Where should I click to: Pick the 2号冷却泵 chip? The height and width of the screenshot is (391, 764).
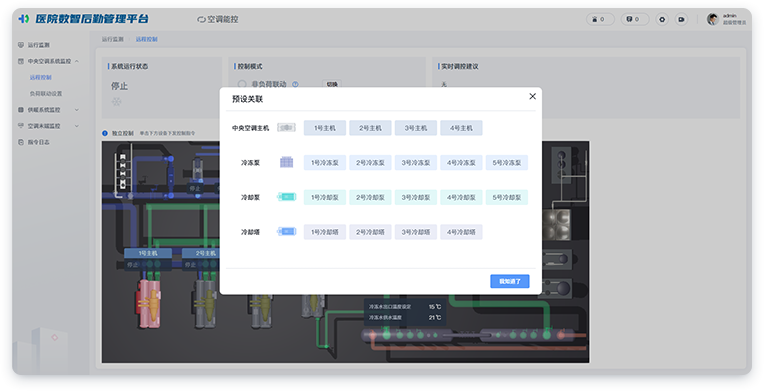[370, 197]
